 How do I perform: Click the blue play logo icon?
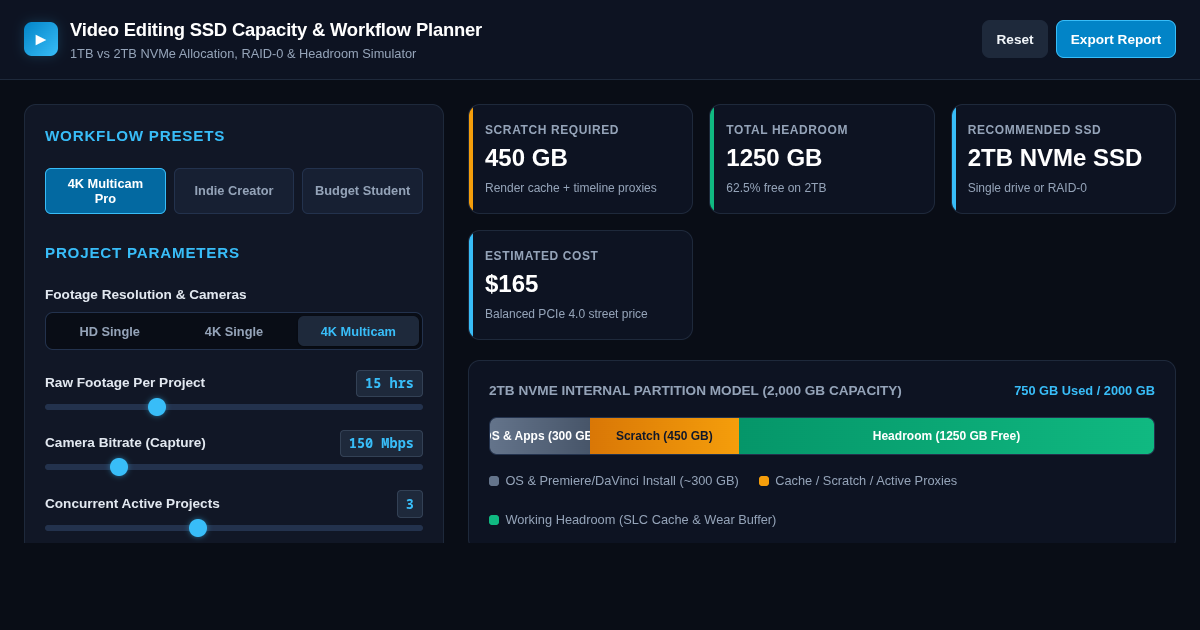[41, 39]
